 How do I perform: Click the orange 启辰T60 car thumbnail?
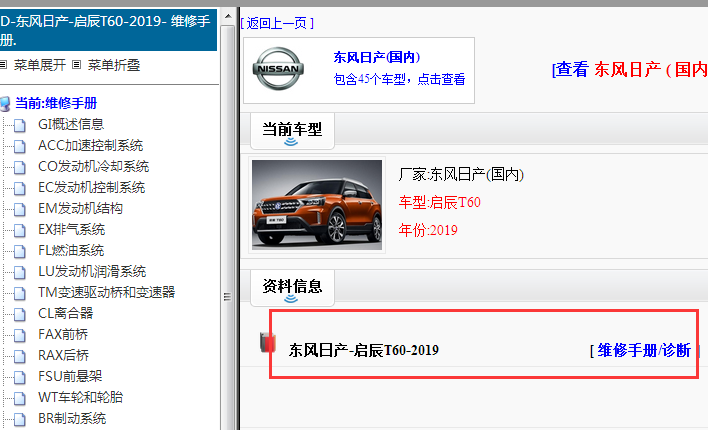point(317,205)
